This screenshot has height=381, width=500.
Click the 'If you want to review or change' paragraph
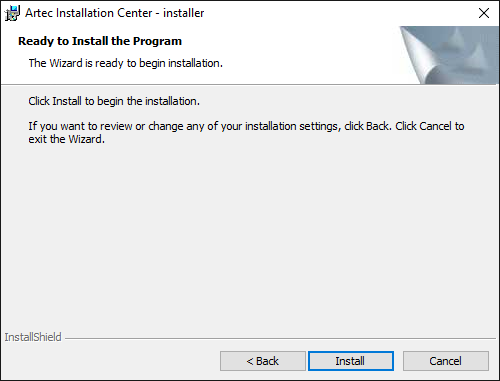click(x=246, y=132)
